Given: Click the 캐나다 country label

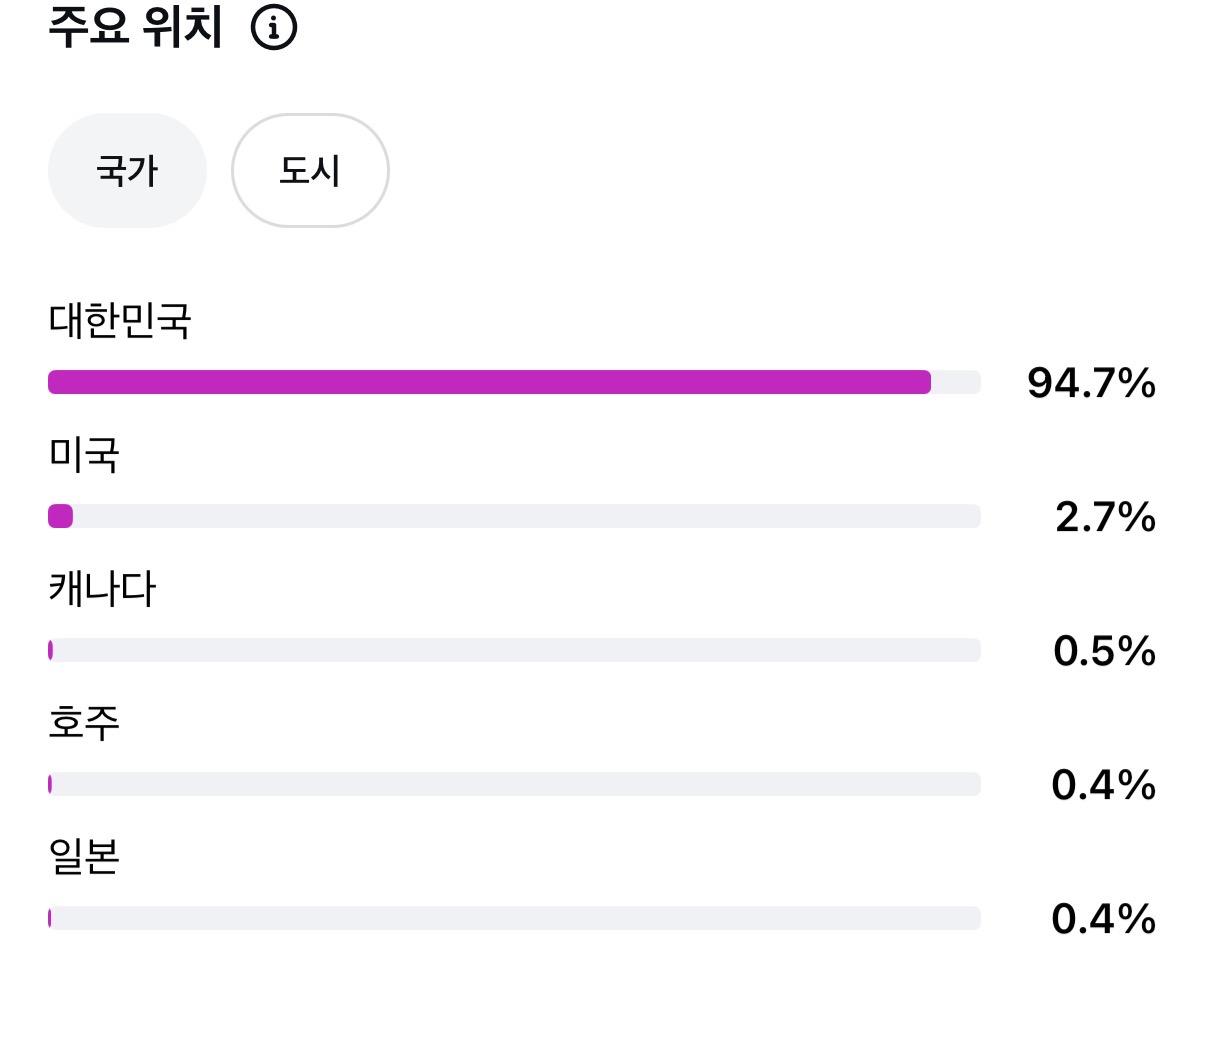Looking at the screenshot, I should 102,589.
